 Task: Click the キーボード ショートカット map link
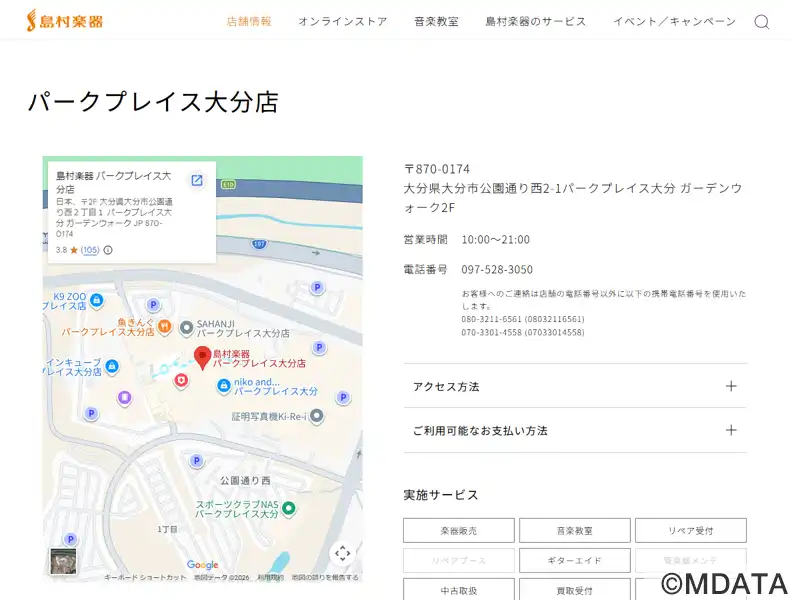(x=145, y=578)
